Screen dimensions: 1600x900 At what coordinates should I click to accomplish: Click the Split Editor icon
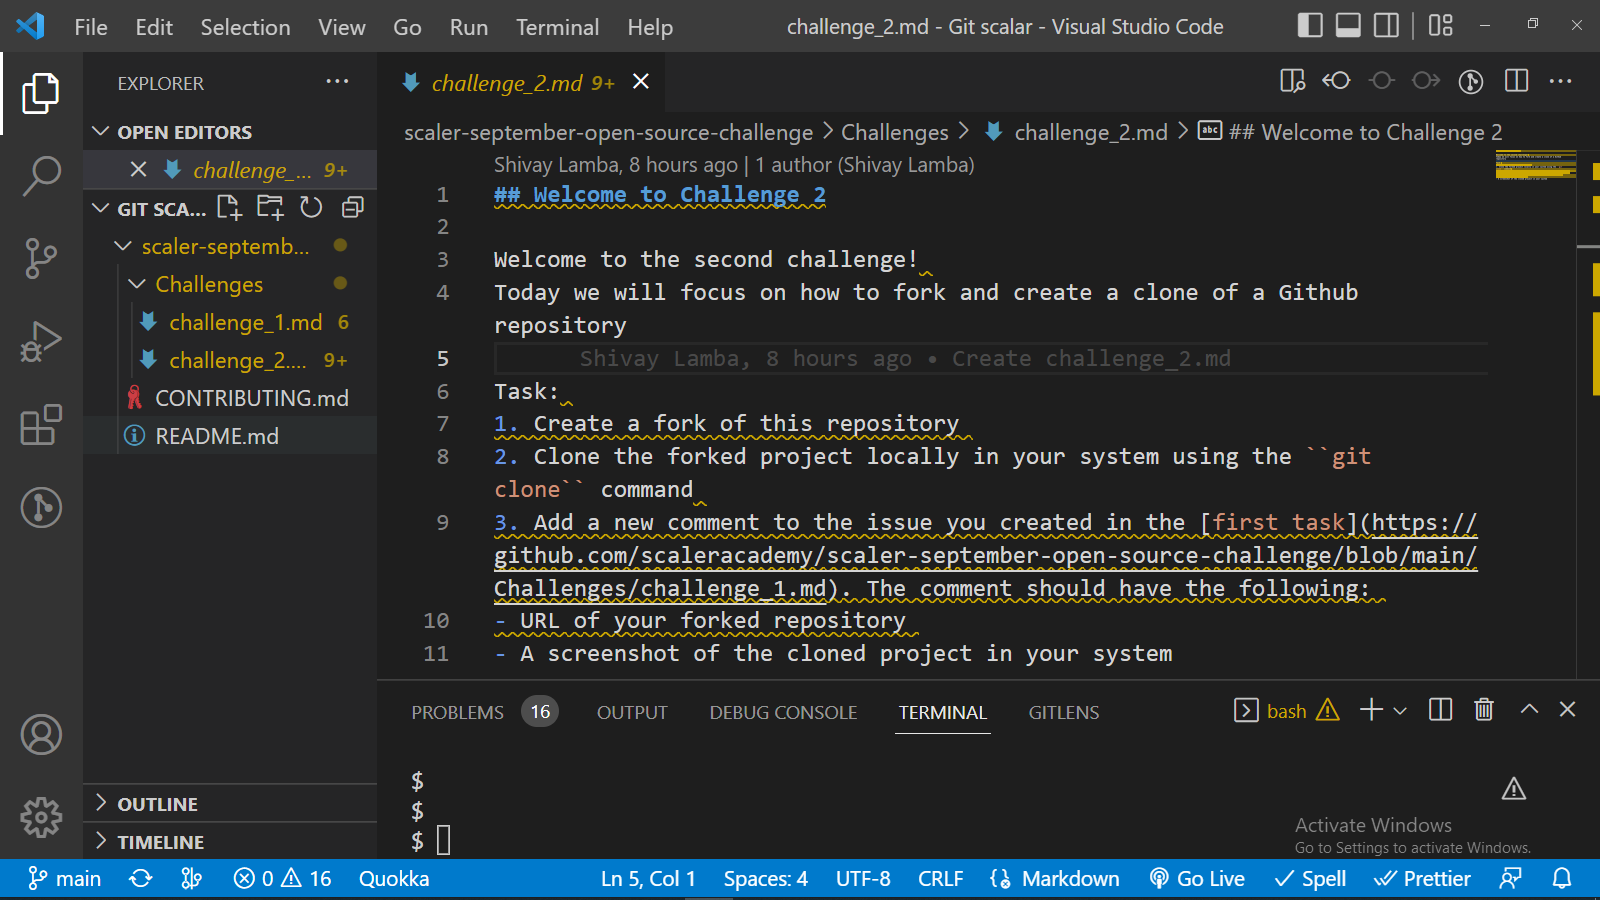click(1516, 81)
